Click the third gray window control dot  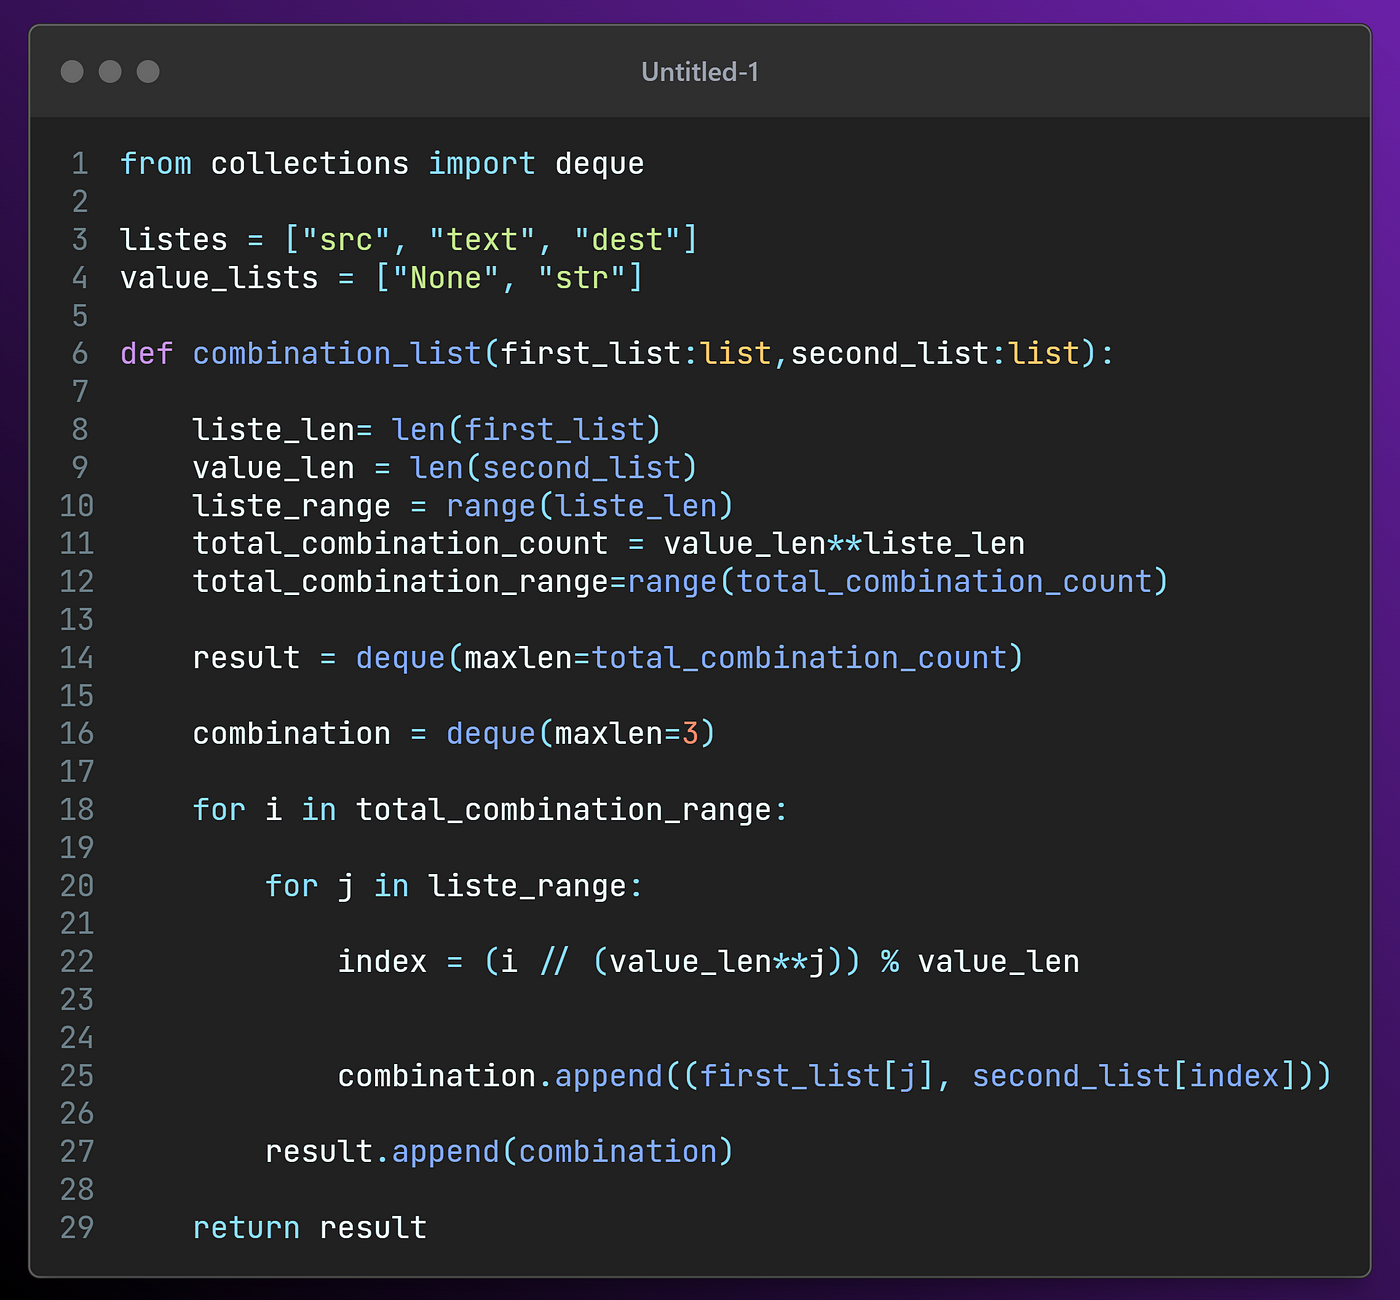click(148, 71)
